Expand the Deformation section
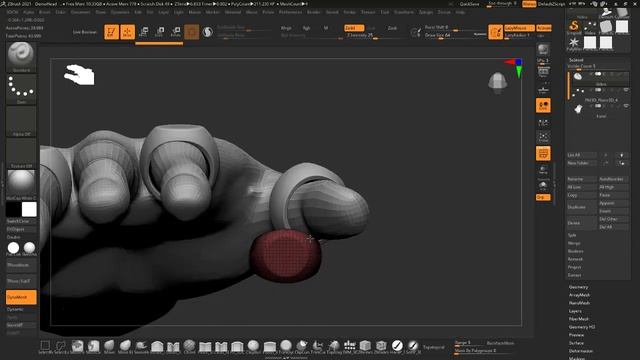The height and width of the screenshot is (360, 640). (x=581, y=351)
